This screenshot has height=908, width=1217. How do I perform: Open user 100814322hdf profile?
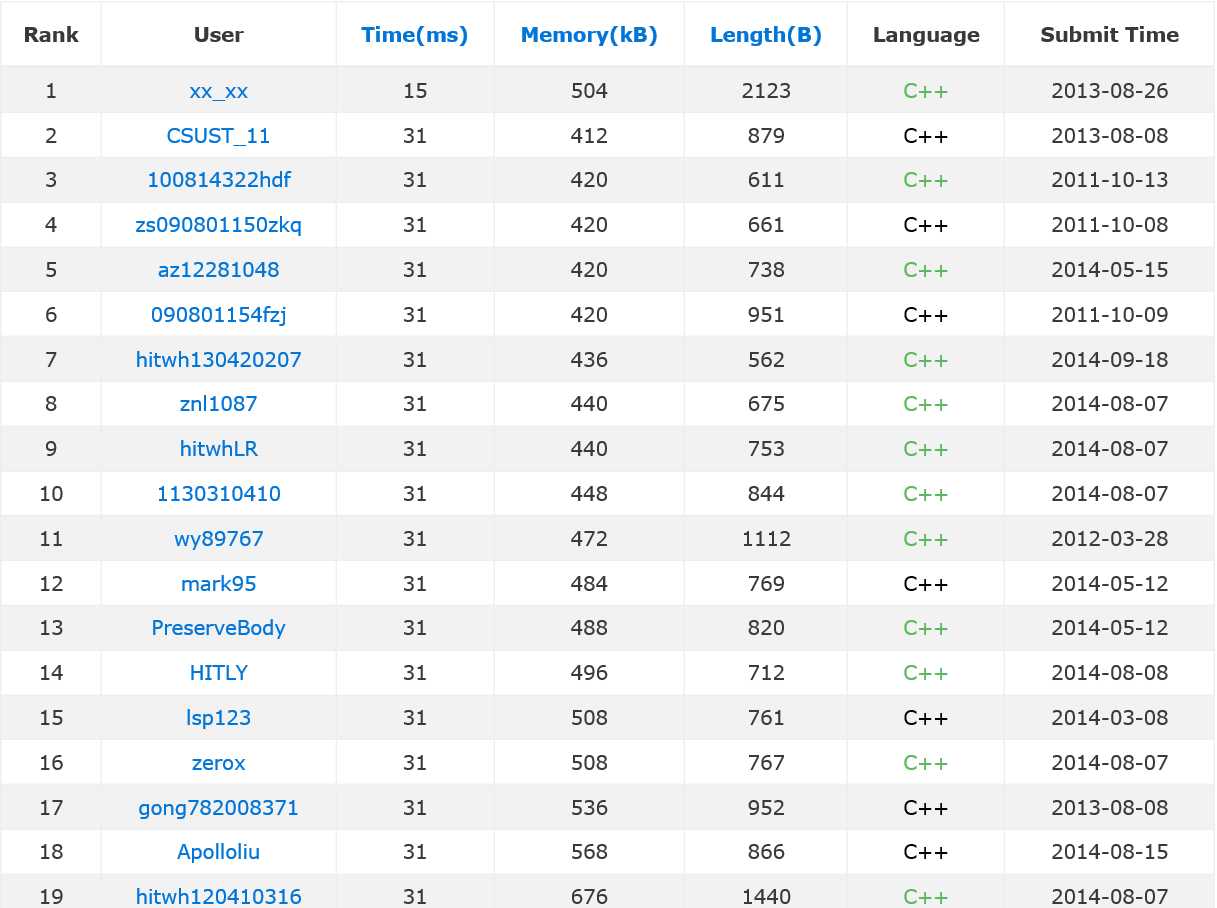tap(219, 180)
